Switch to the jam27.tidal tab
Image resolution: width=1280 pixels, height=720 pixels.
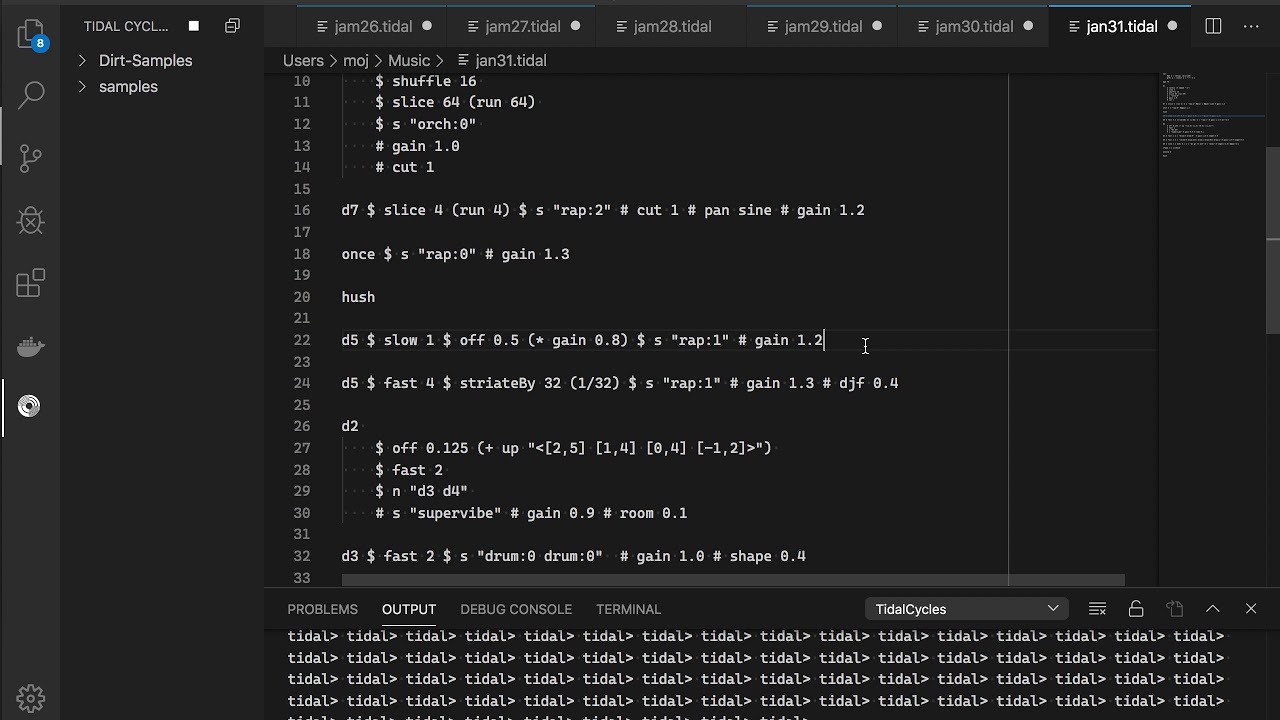tap(523, 26)
